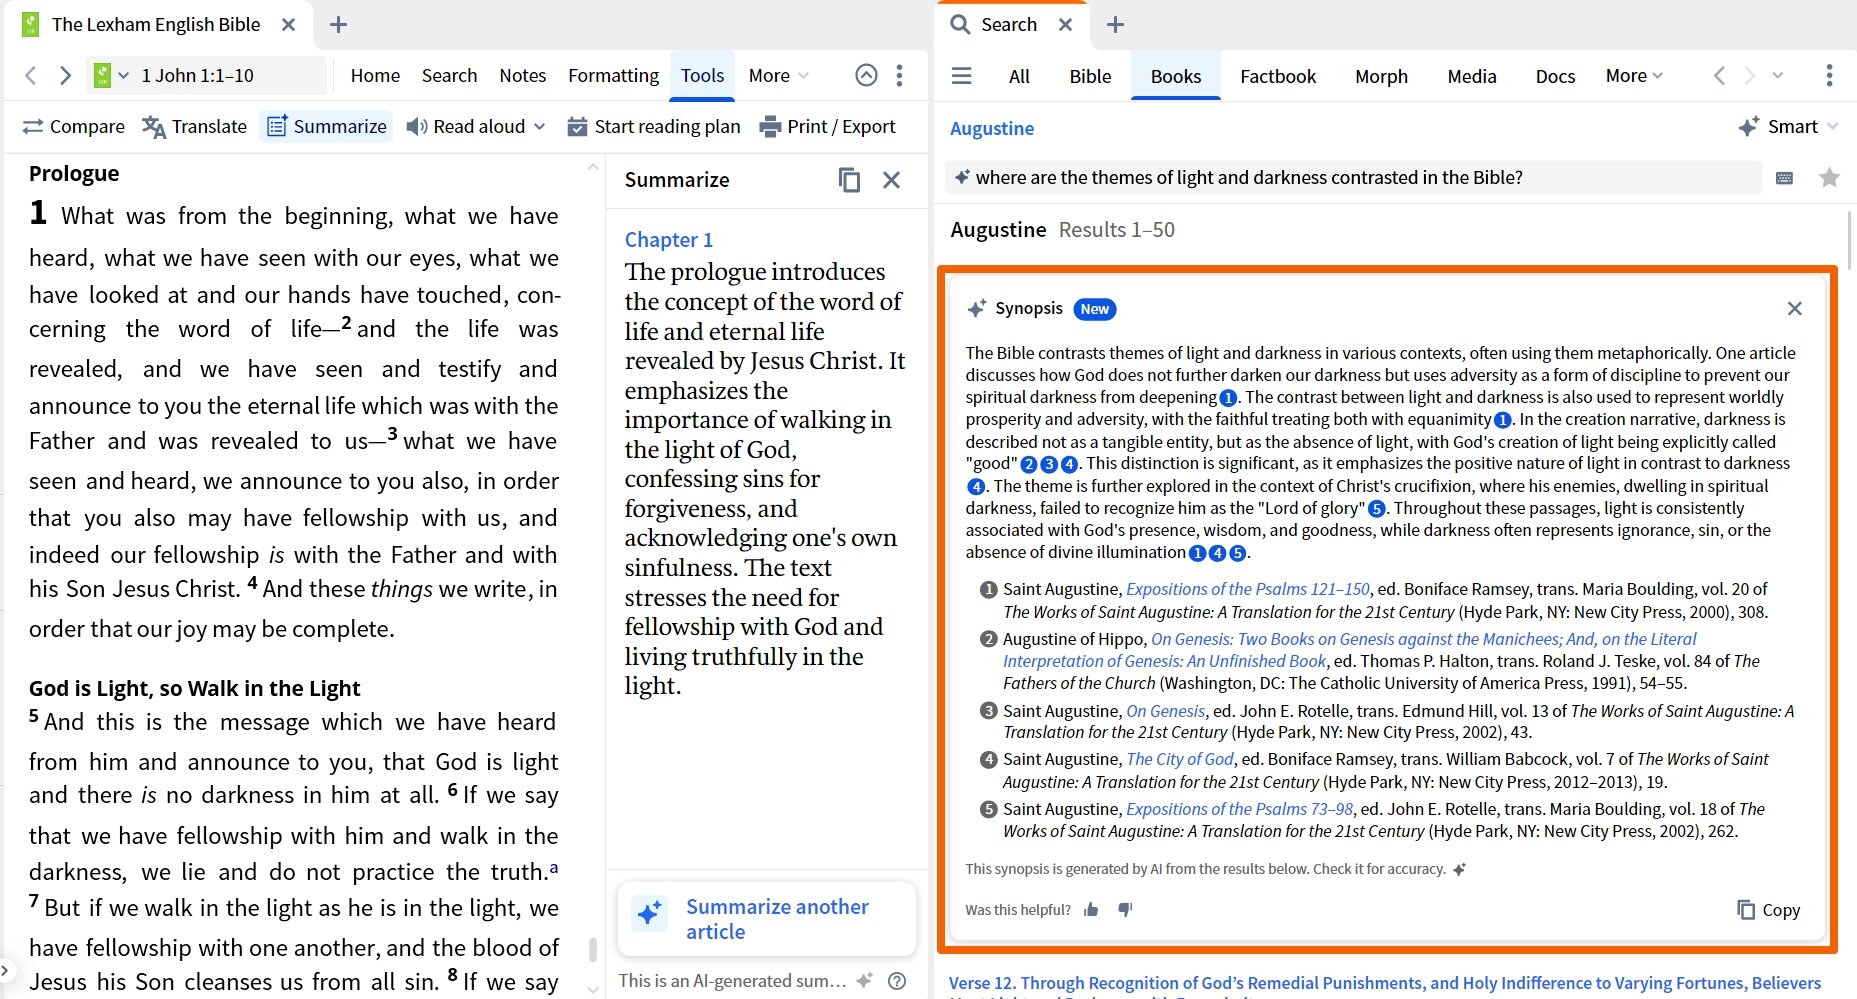Go forward in Bible navigation history
1857x999 pixels.
click(65, 75)
